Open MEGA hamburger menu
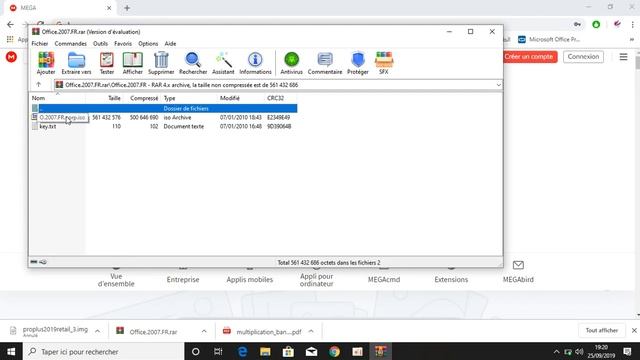Viewport: 640px width, 360px height. point(623,57)
